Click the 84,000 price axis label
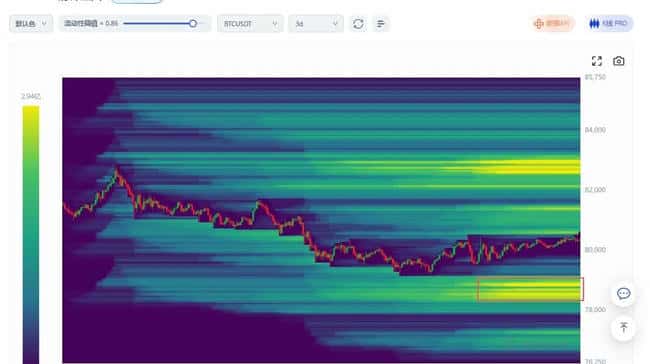 595,130
